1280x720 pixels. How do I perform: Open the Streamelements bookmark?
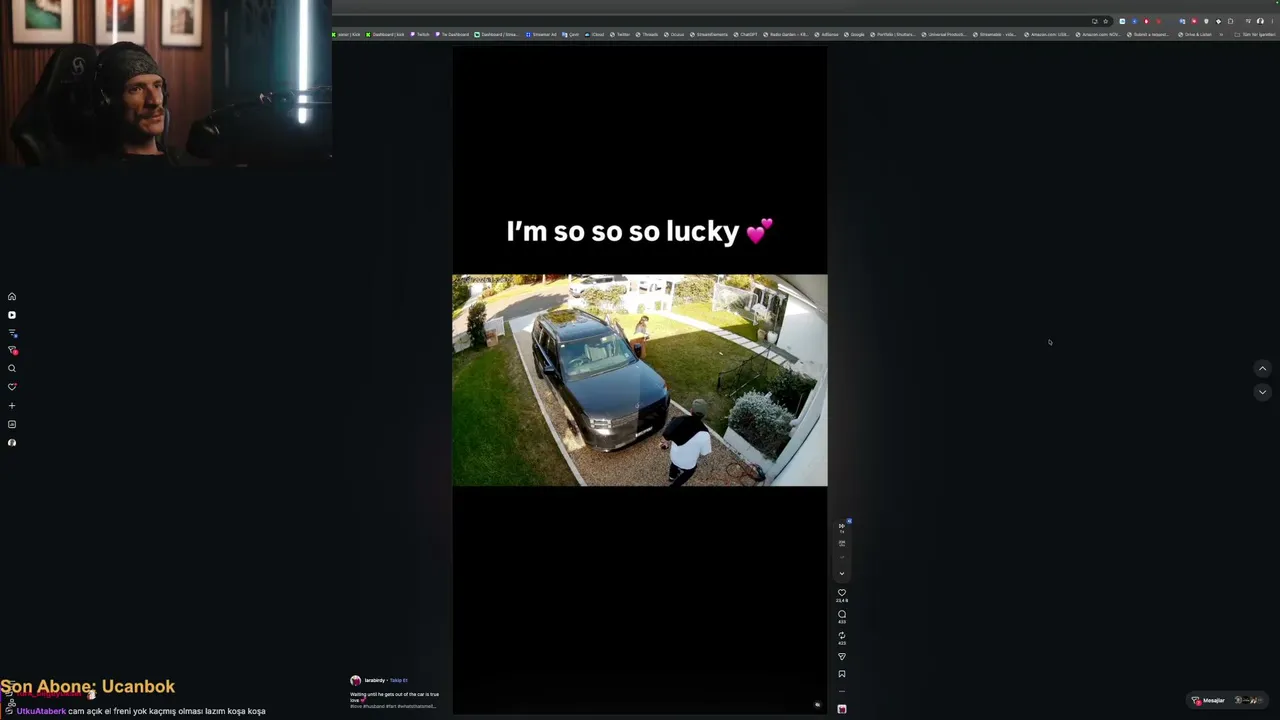(709, 34)
